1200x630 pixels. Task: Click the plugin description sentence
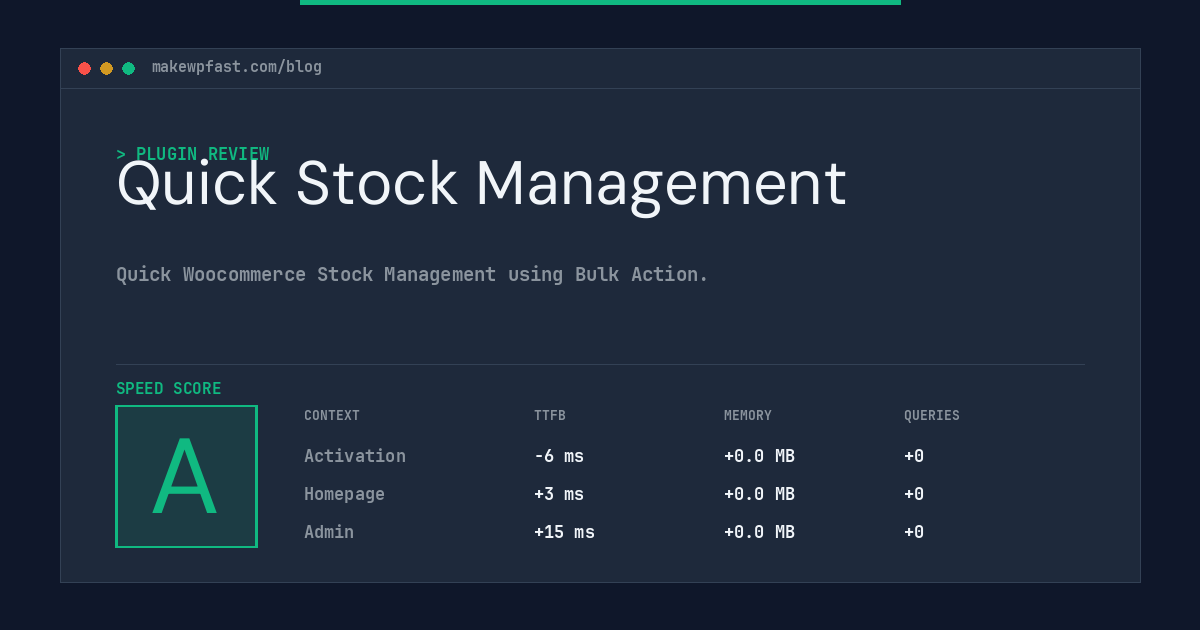pos(412,274)
